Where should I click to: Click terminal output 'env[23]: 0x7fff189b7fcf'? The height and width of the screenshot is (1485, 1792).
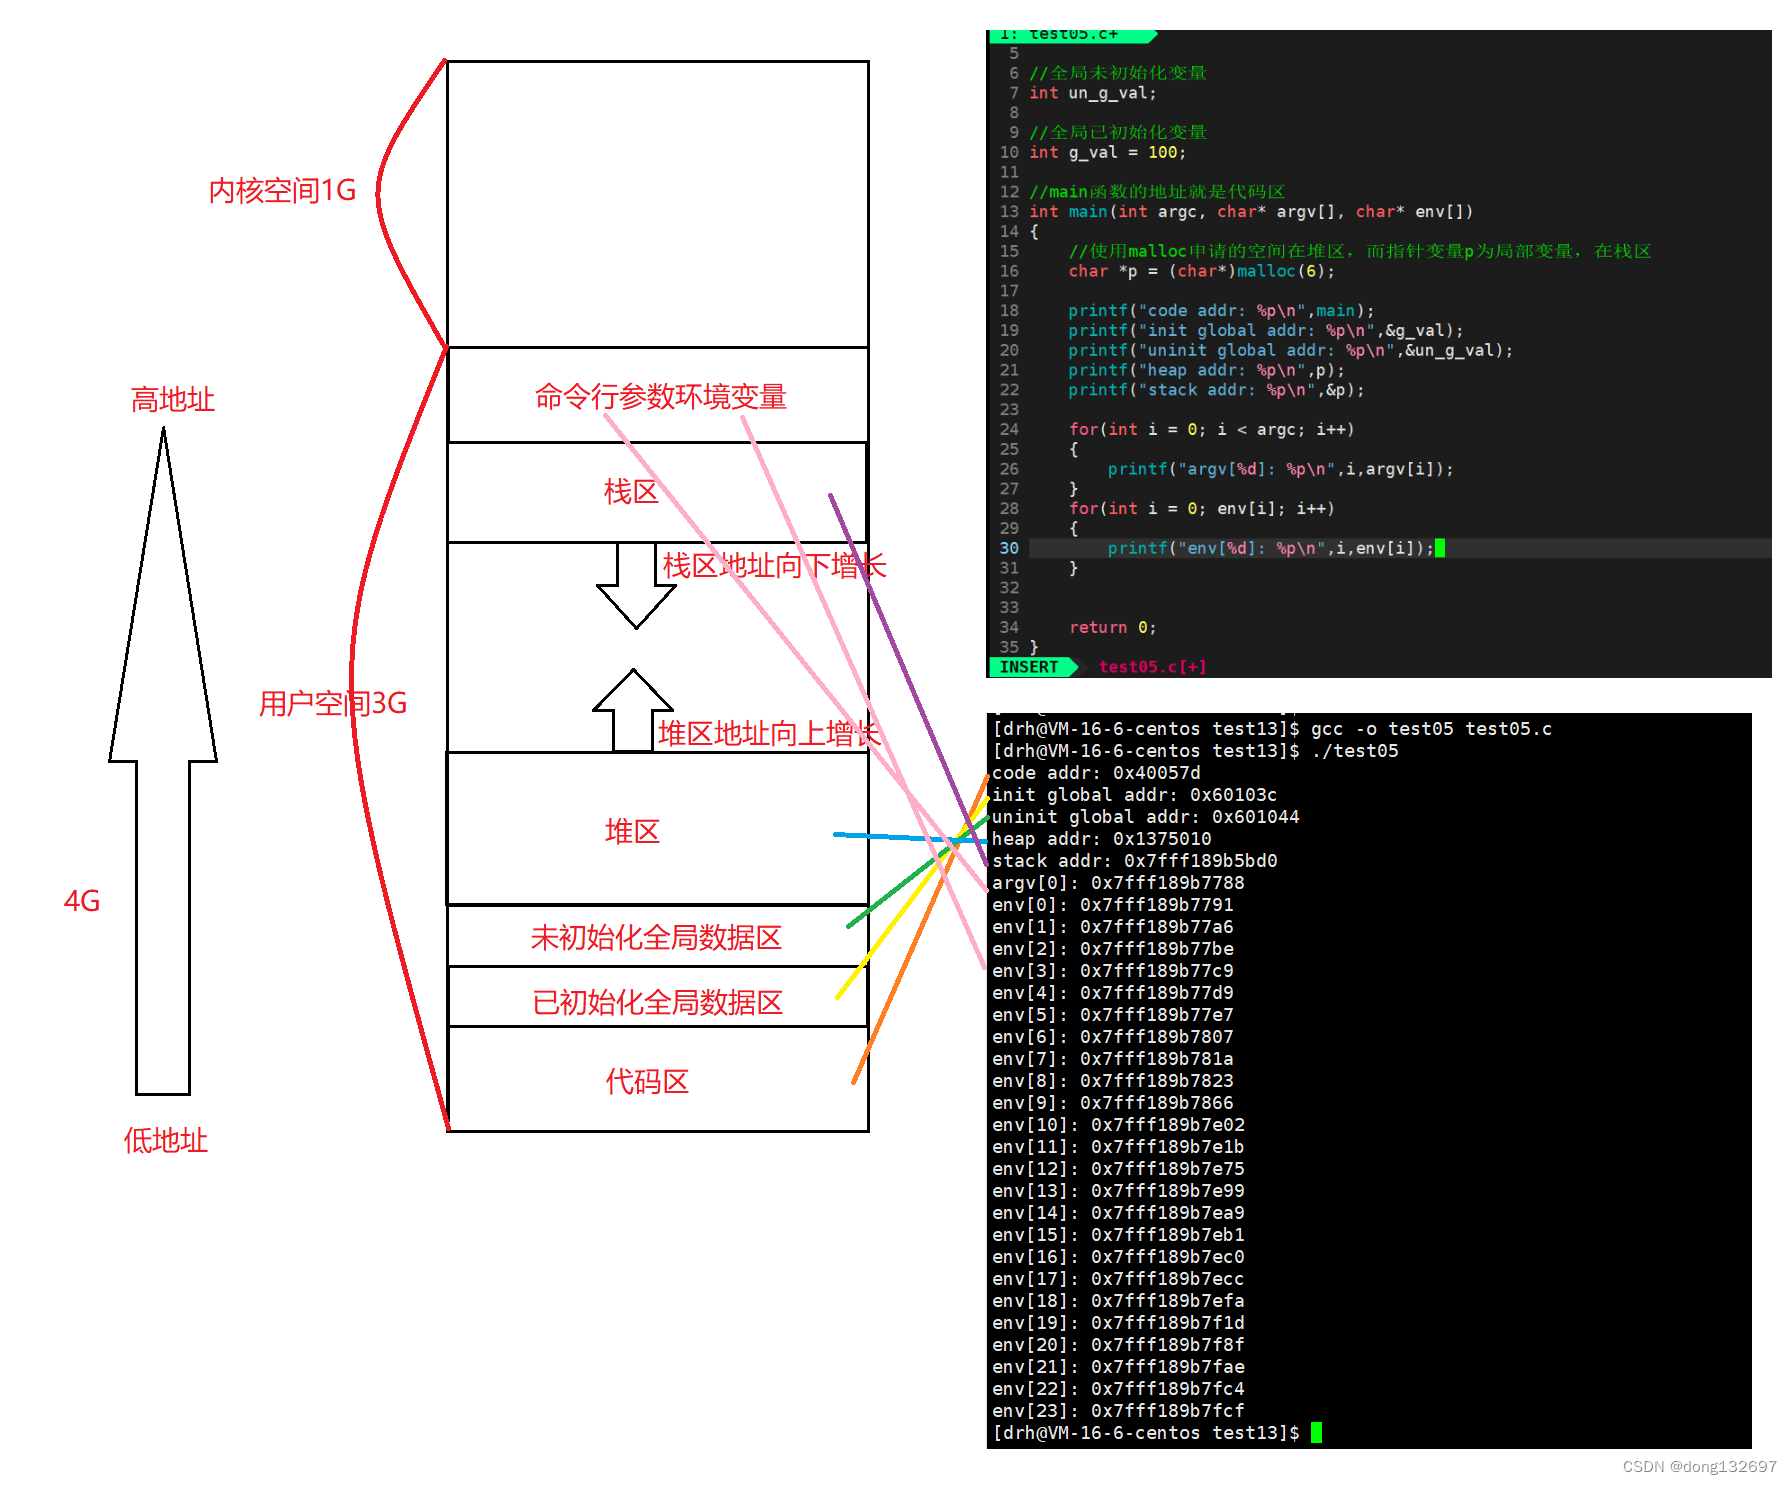tap(1118, 1411)
